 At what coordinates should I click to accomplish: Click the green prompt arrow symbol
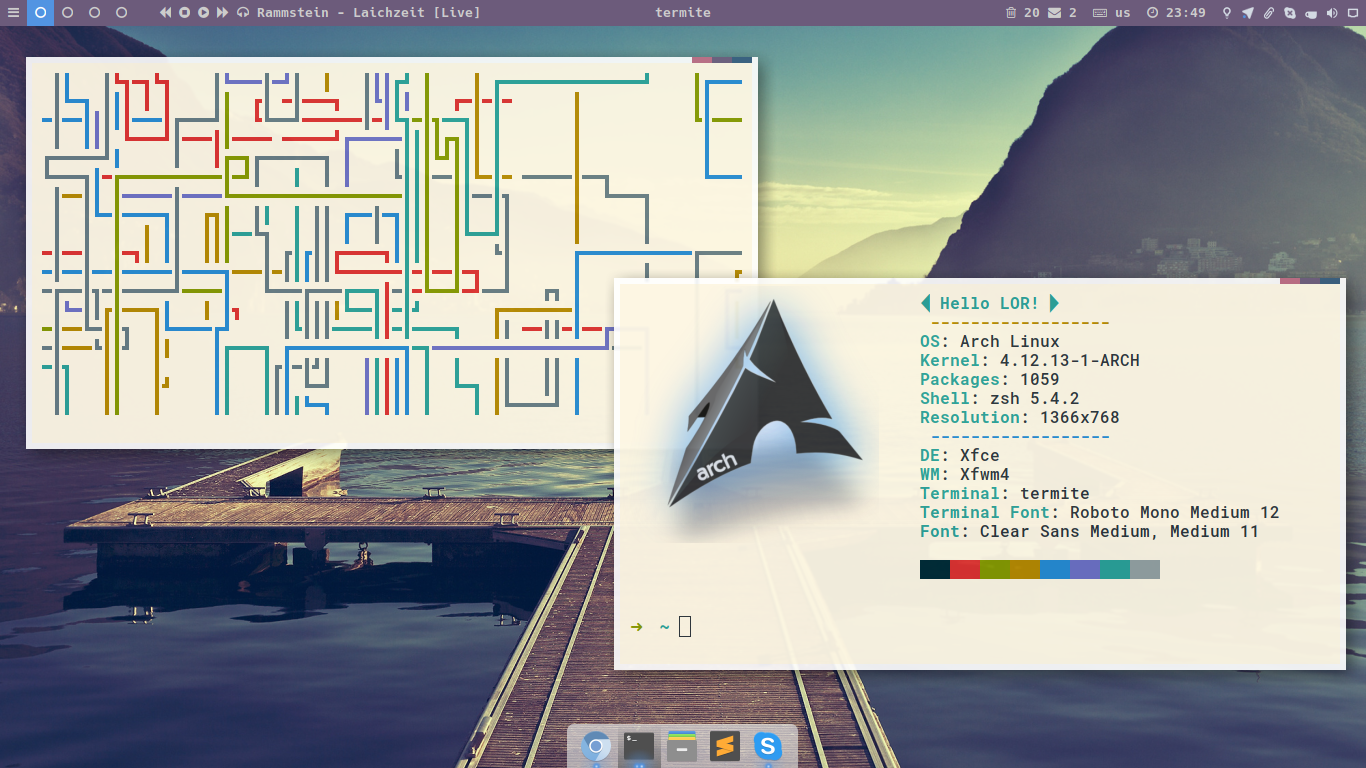[x=636, y=627]
